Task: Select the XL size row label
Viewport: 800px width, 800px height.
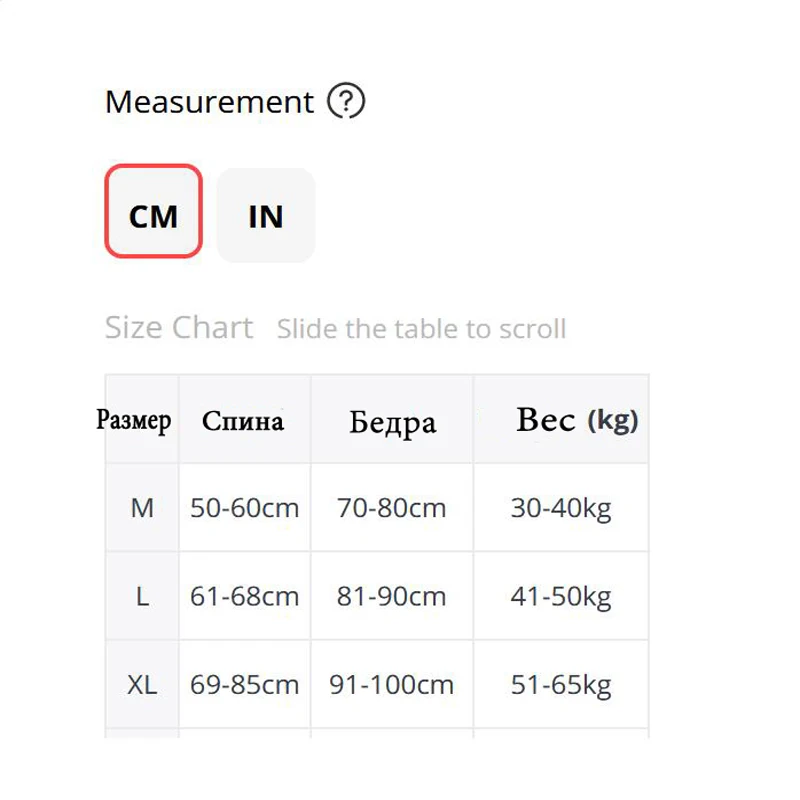Action: coord(142,685)
